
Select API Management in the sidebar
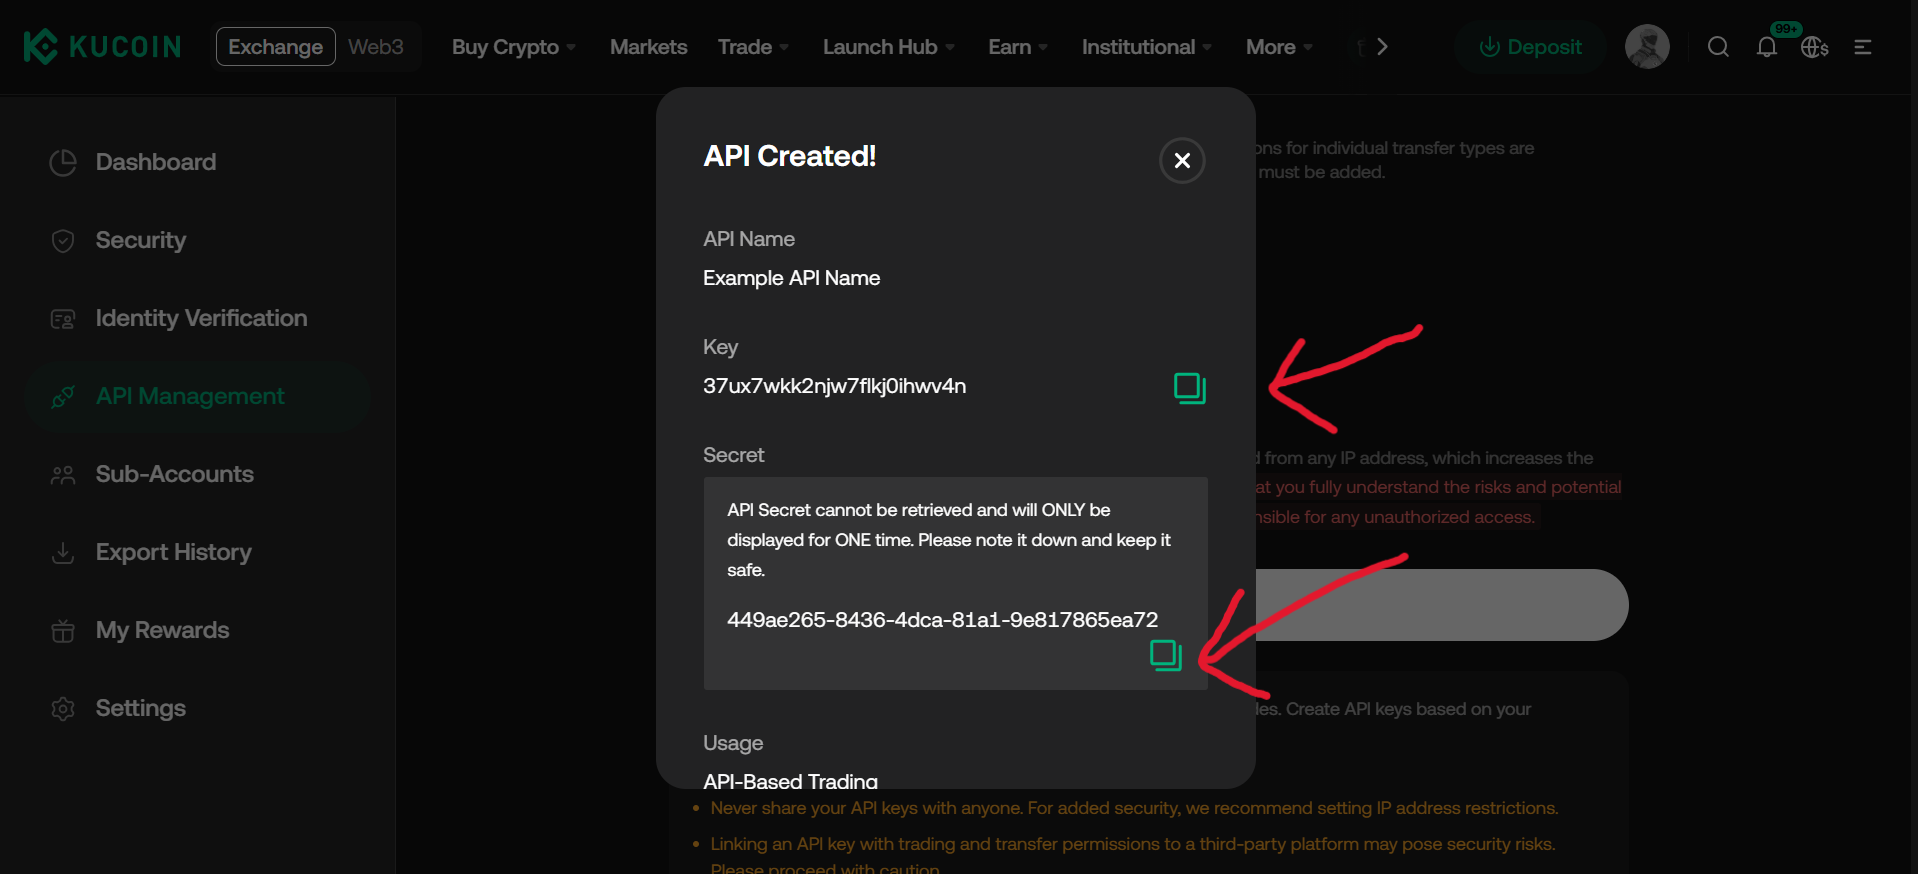click(198, 396)
